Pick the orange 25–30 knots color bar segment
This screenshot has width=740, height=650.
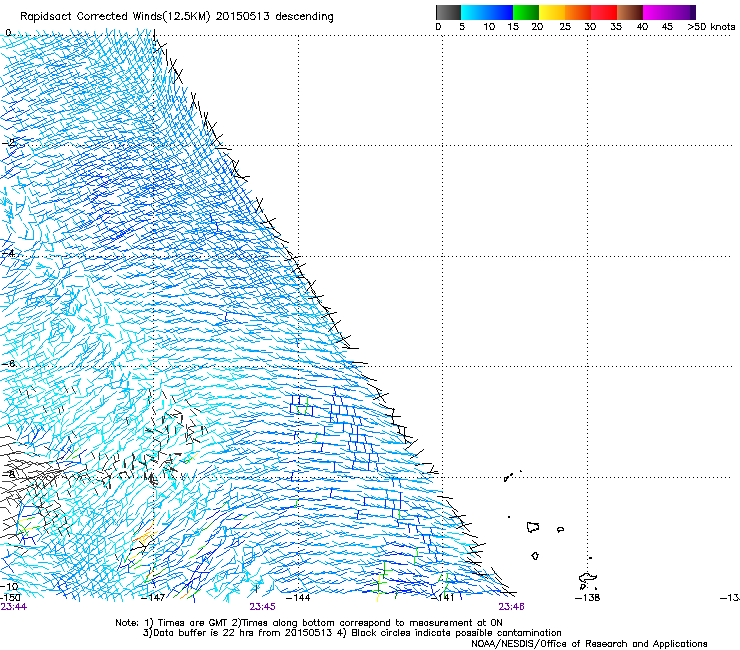(578, 12)
